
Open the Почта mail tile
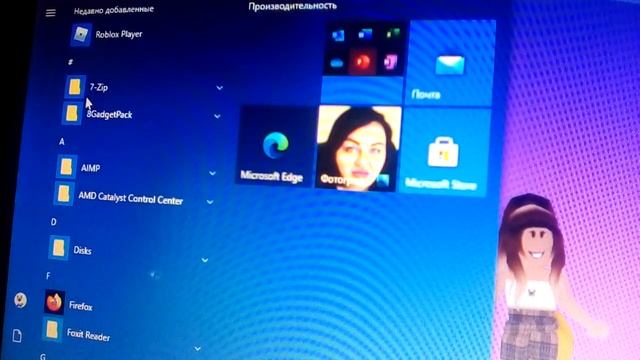click(450, 62)
